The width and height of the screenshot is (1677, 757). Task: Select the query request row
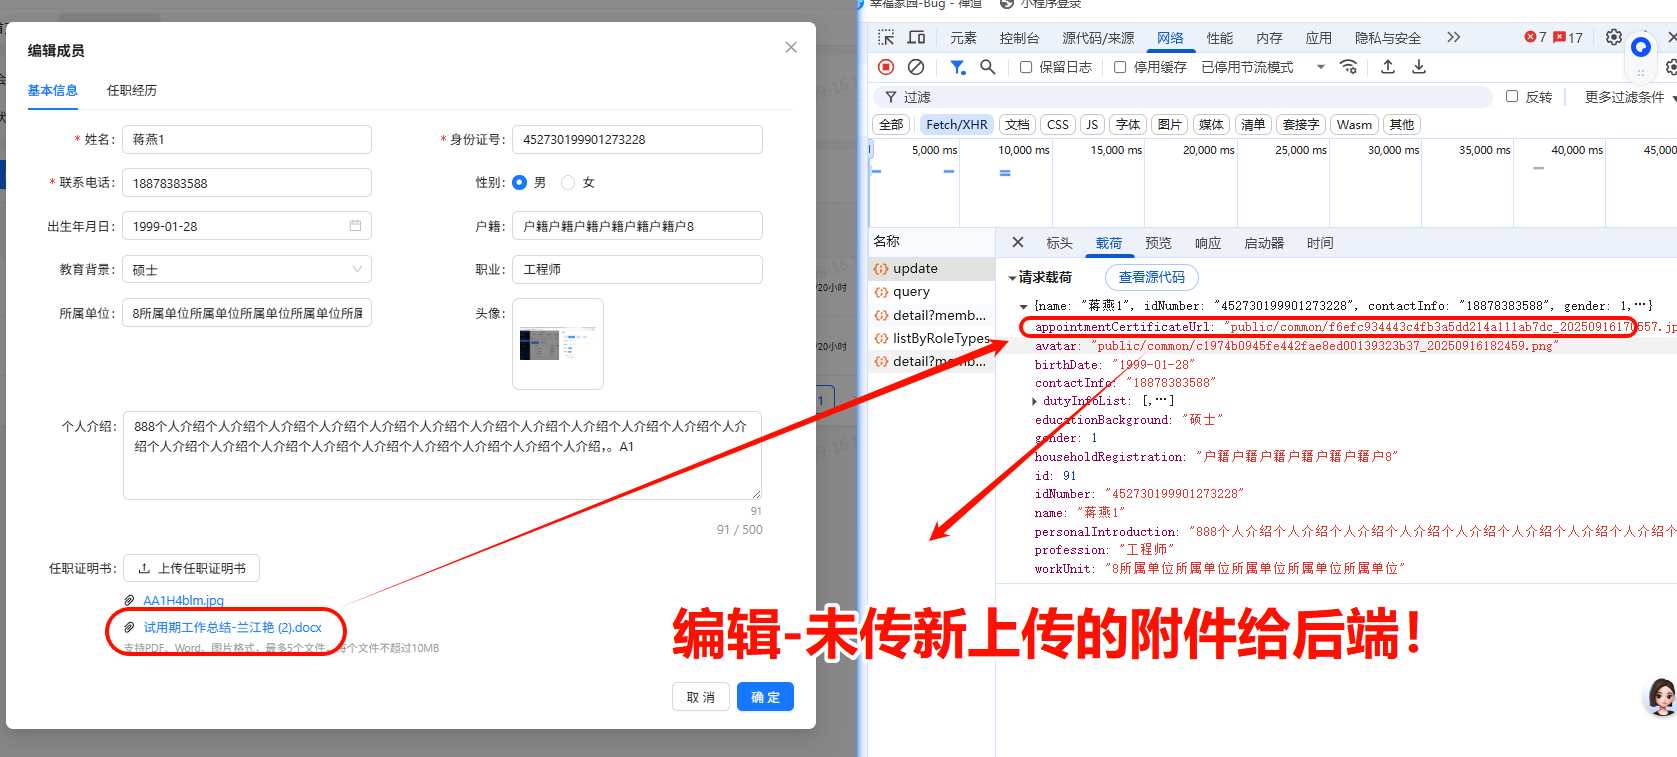click(932, 291)
